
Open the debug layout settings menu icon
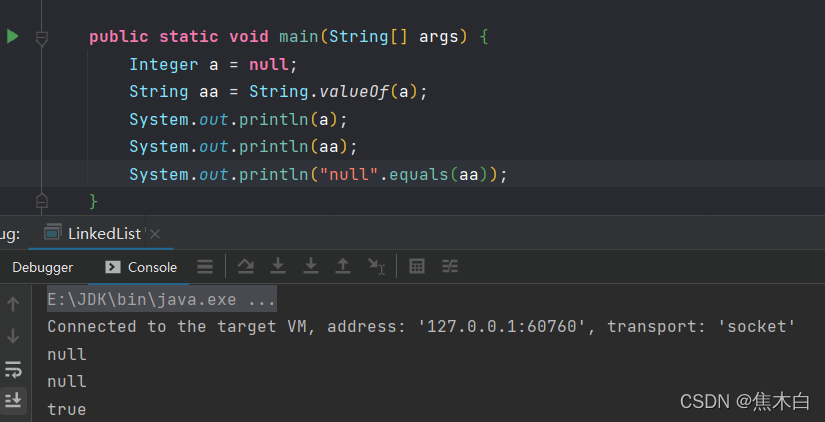(205, 267)
